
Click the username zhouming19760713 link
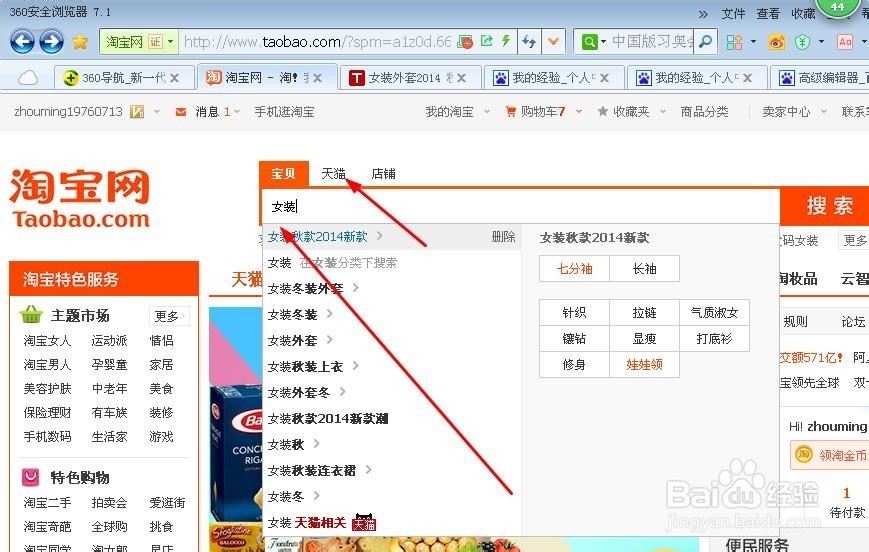68,111
